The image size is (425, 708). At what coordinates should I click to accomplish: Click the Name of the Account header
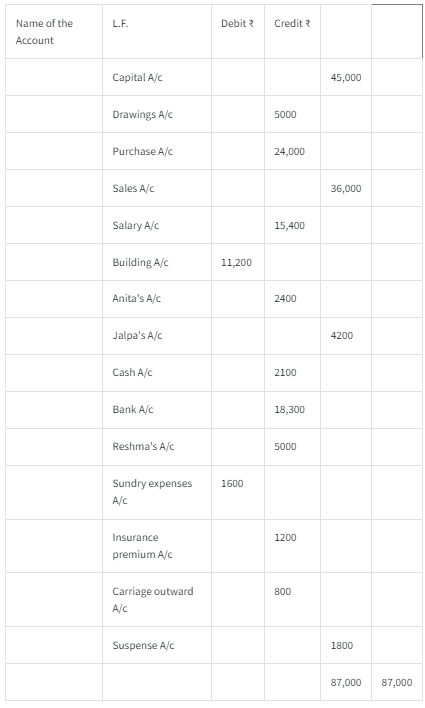(44, 32)
